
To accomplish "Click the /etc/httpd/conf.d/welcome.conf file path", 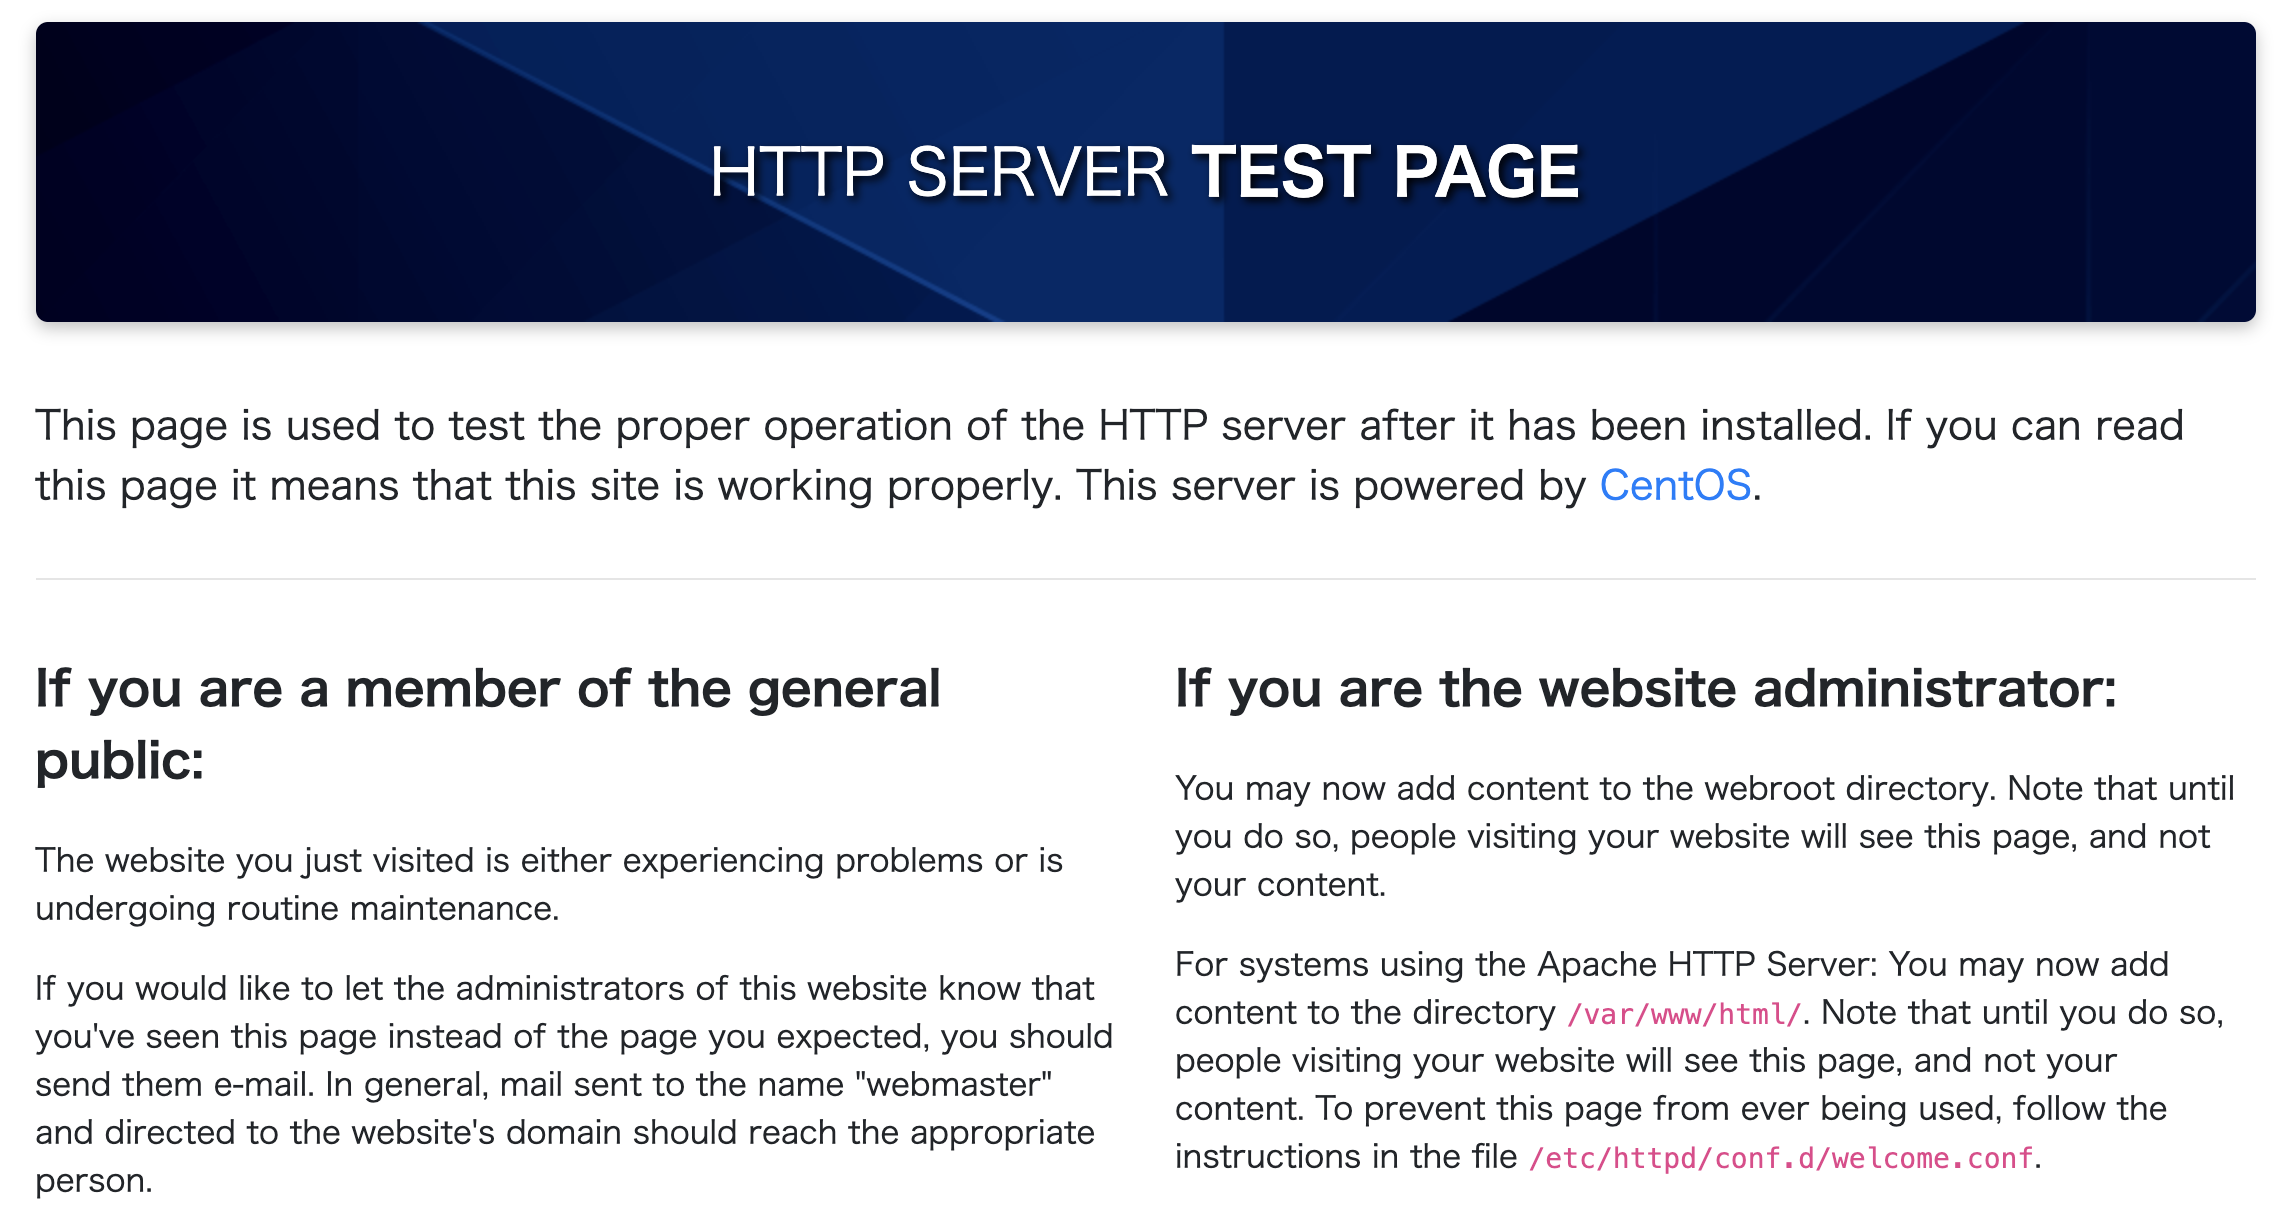I will click(1781, 1158).
